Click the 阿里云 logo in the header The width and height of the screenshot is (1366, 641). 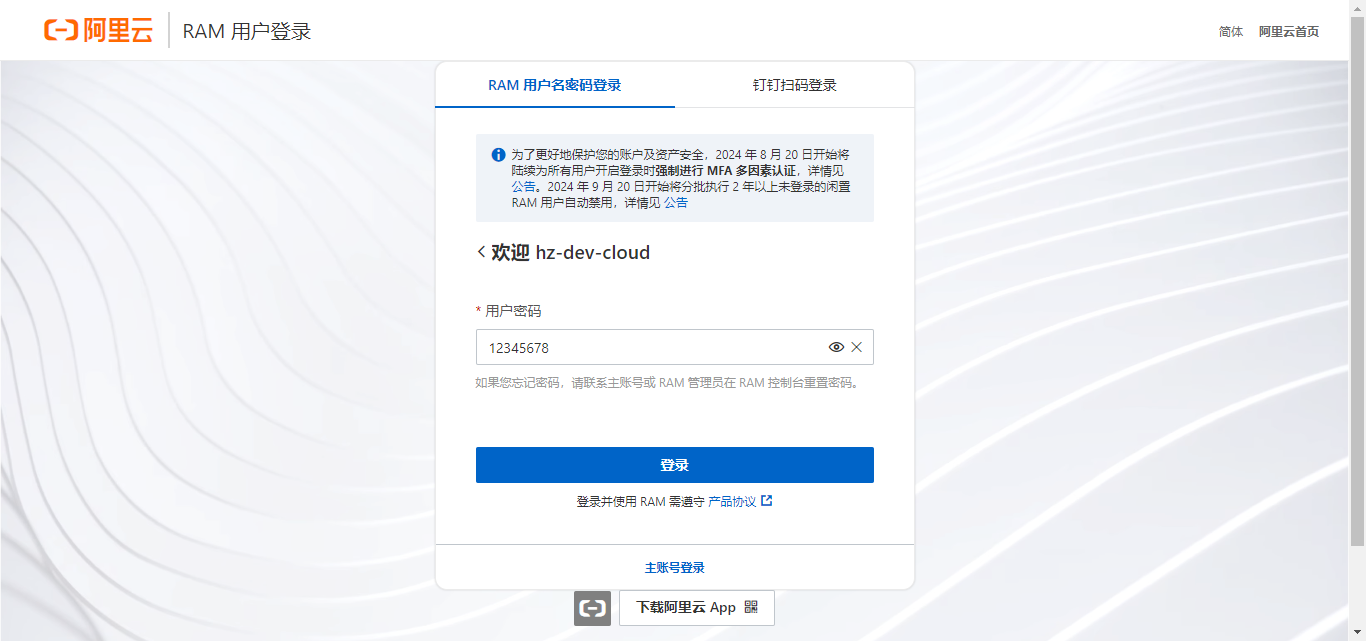(98, 30)
